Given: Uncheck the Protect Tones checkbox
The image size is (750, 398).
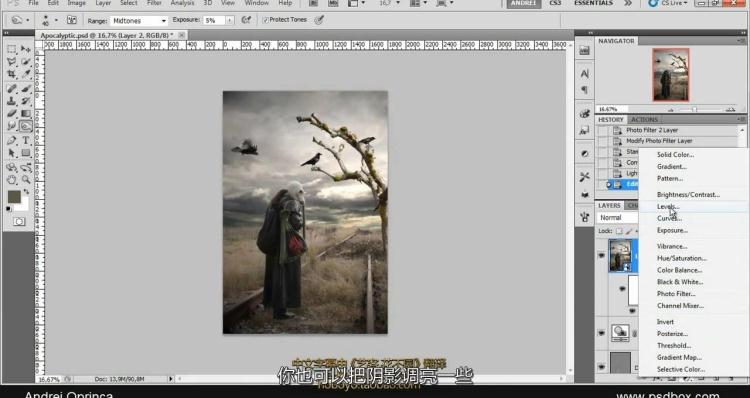Looking at the screenshot, I should point(265,20).
